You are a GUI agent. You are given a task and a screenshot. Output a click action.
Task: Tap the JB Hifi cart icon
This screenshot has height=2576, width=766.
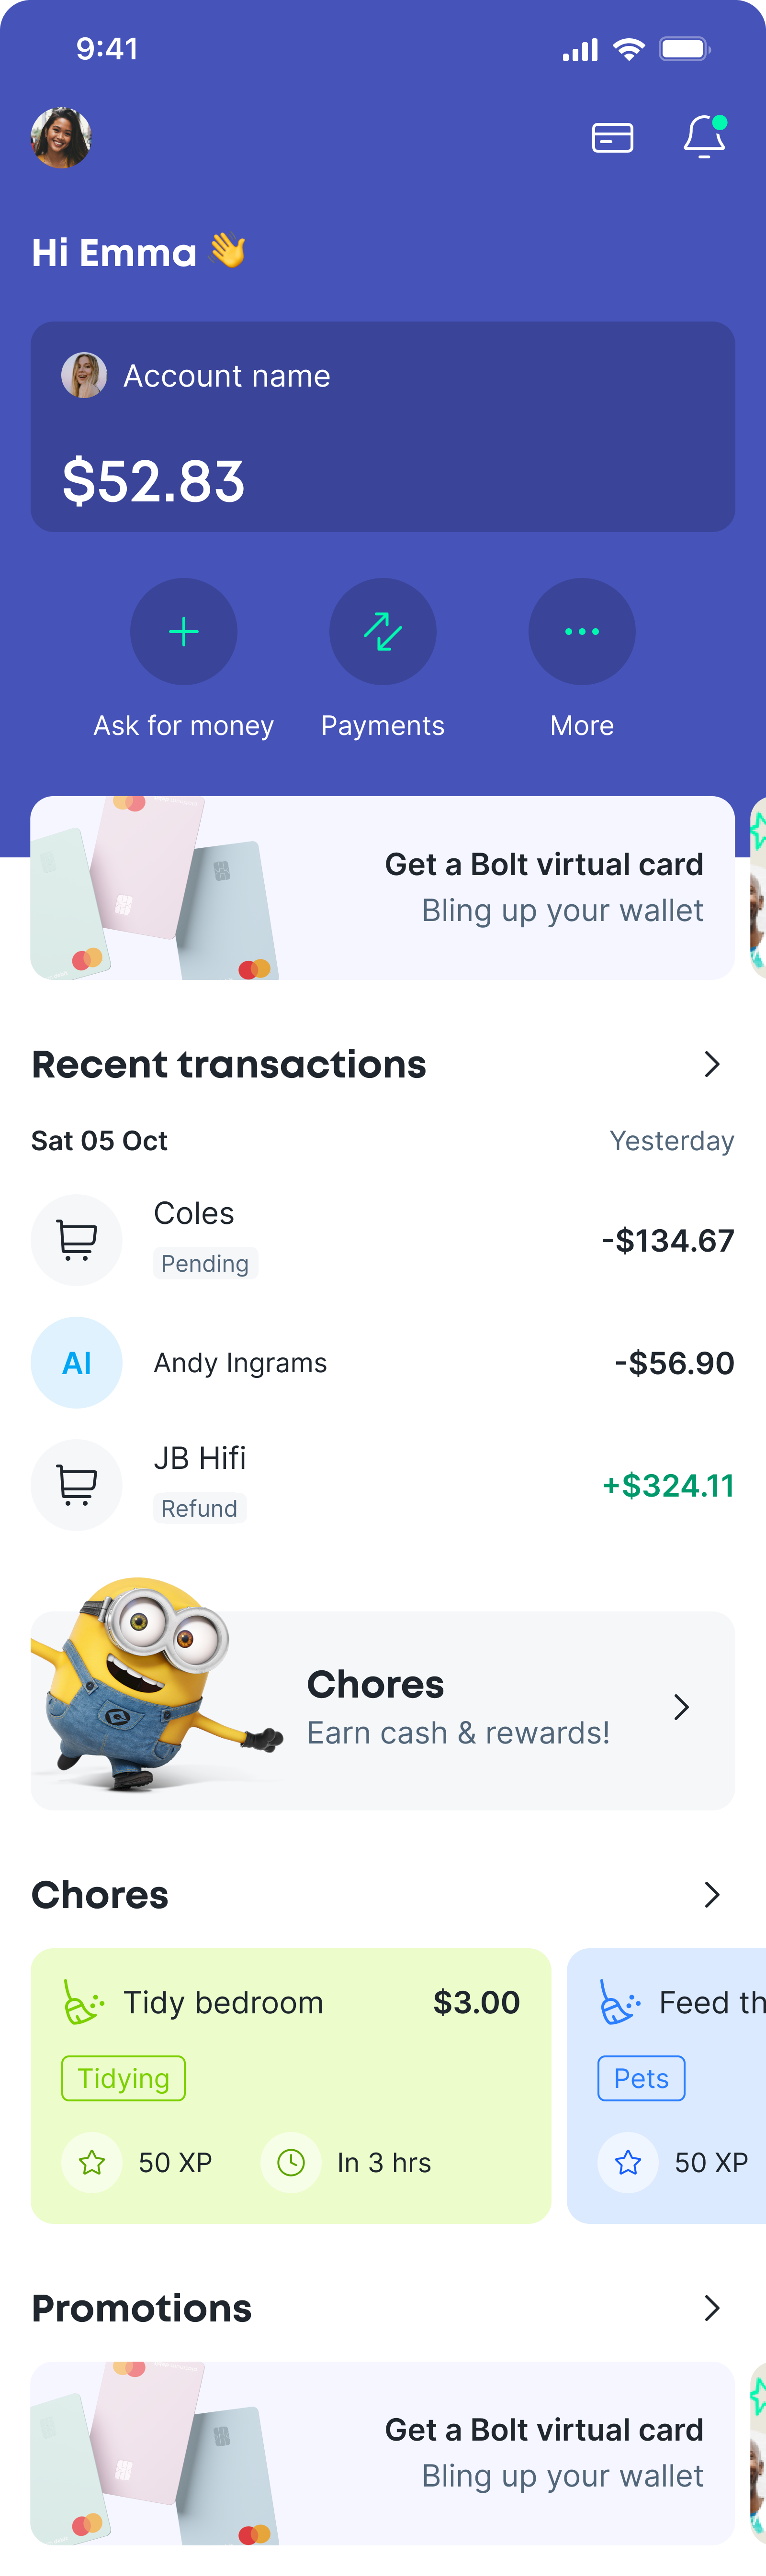[77, 1485]
